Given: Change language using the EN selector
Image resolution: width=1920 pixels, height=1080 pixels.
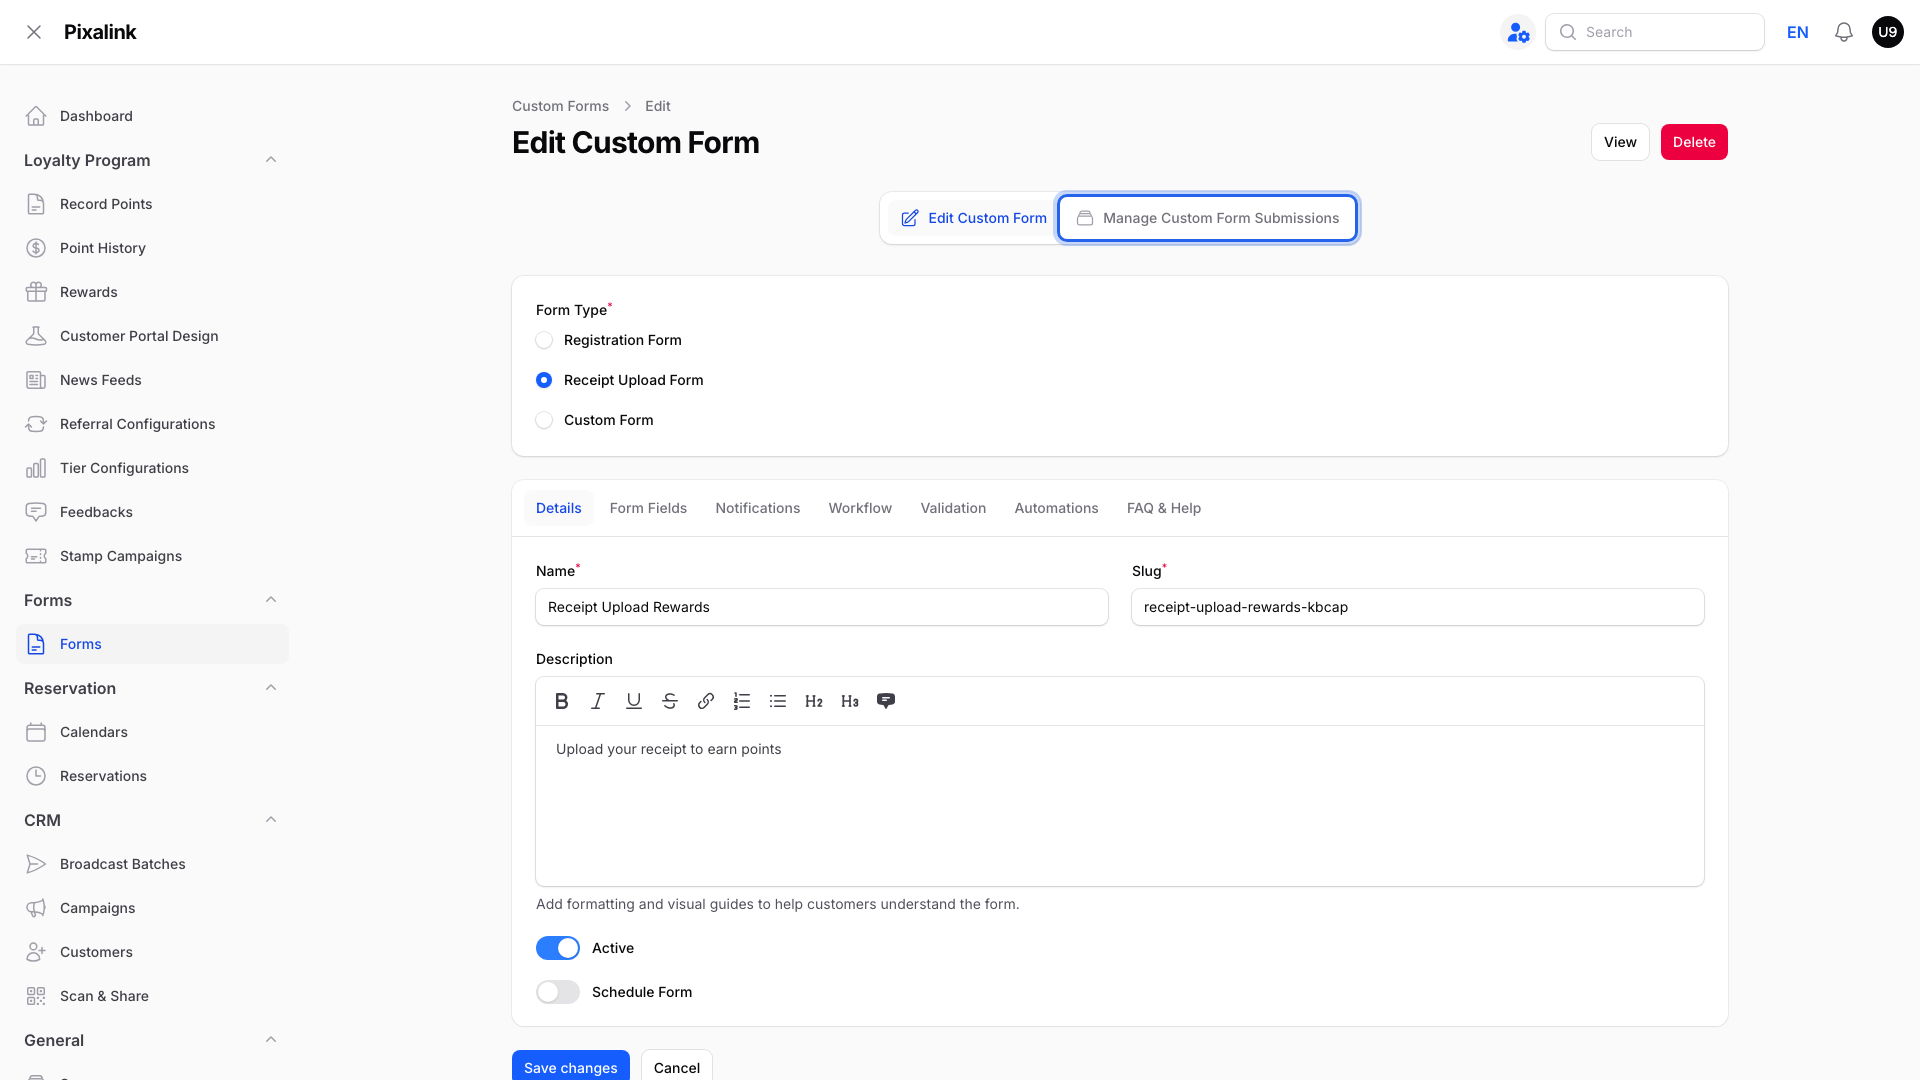Looking at the screenshot, I should (x=1798, y=32).
